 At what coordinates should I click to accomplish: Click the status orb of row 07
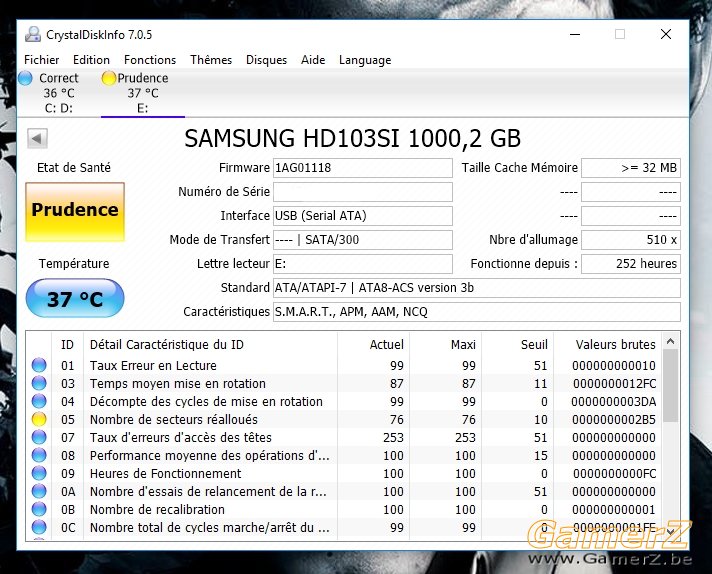tap(39, 437)
